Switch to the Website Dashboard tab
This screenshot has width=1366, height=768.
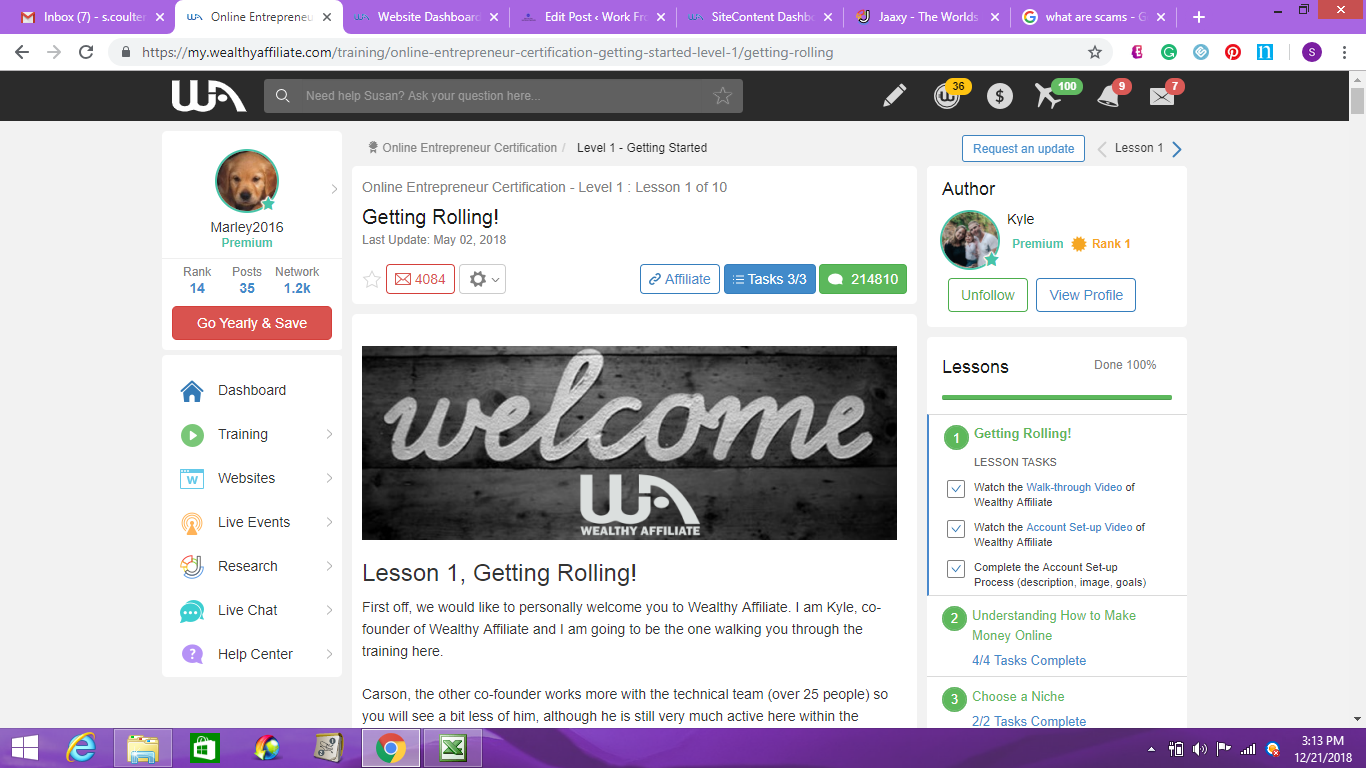point(424,17)
